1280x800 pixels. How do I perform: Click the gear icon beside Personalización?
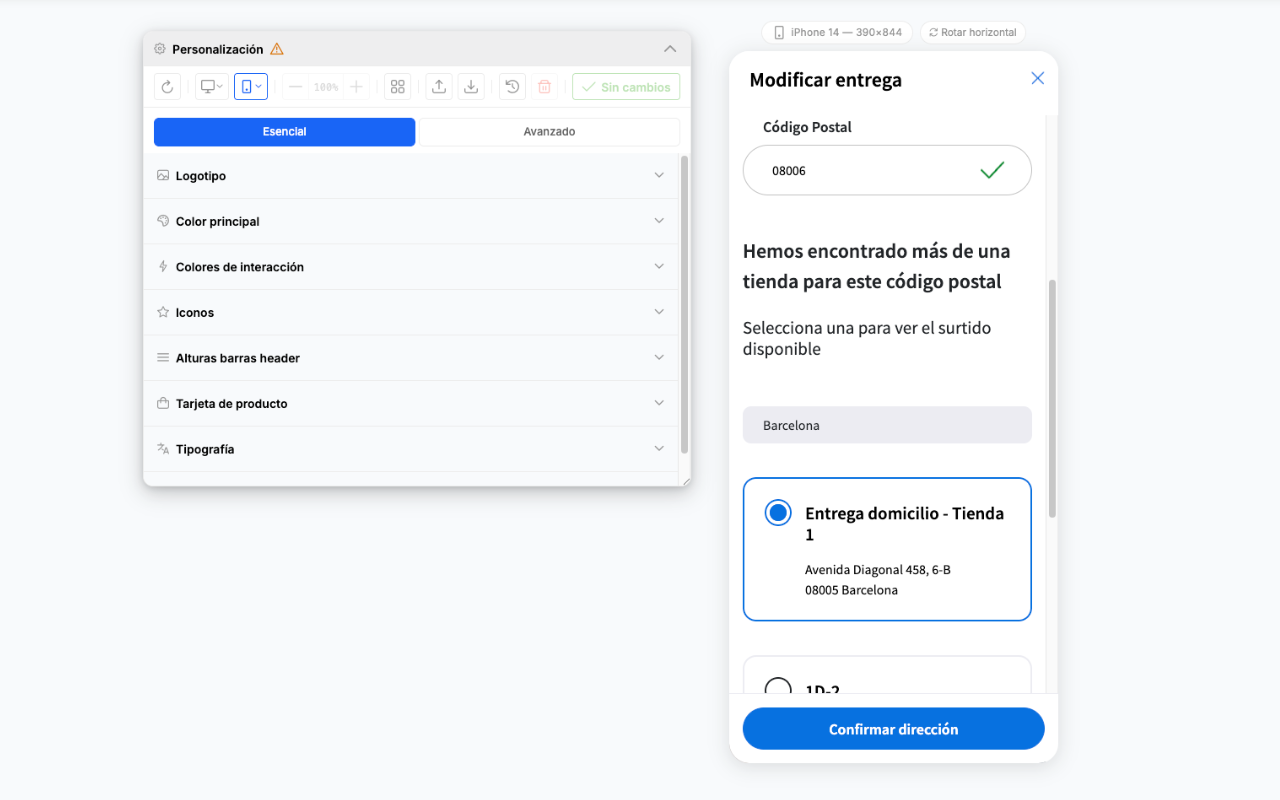click(x=160, y=49)
